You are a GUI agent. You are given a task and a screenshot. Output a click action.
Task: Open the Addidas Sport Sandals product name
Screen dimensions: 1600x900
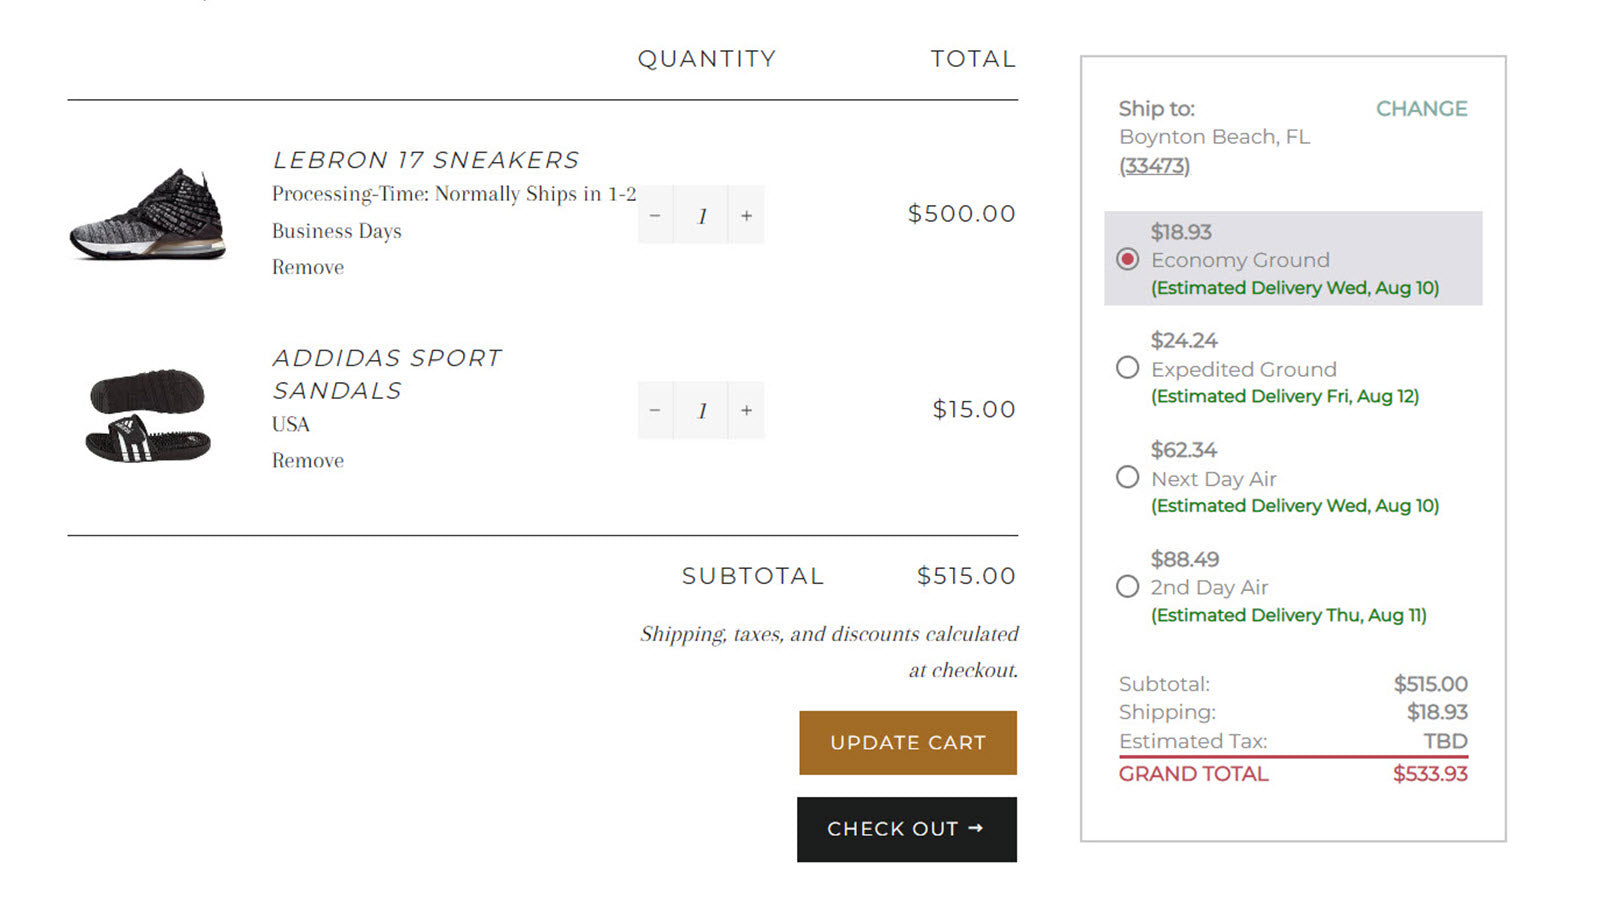click(388, 373)
